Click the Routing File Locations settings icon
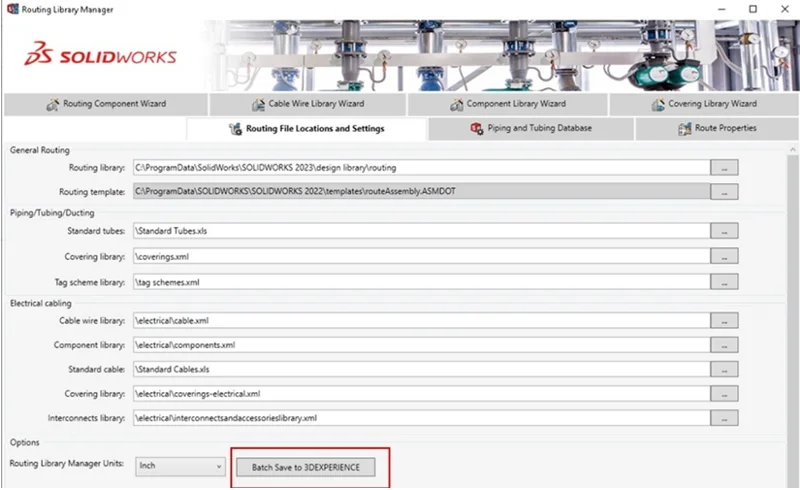The image size is (800, 490). click(235, 129)
